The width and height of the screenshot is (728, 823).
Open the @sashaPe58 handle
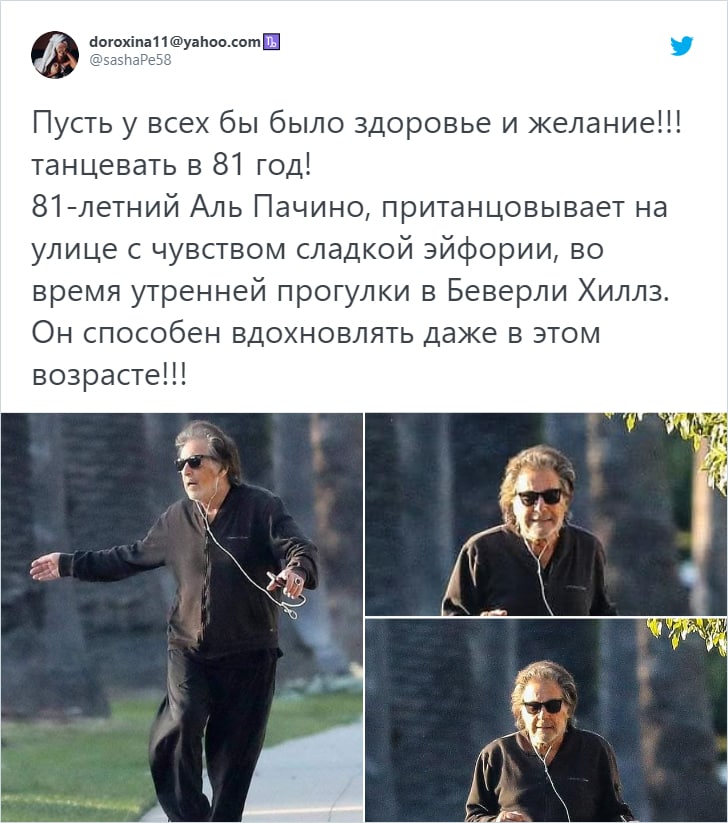[130, 60]
